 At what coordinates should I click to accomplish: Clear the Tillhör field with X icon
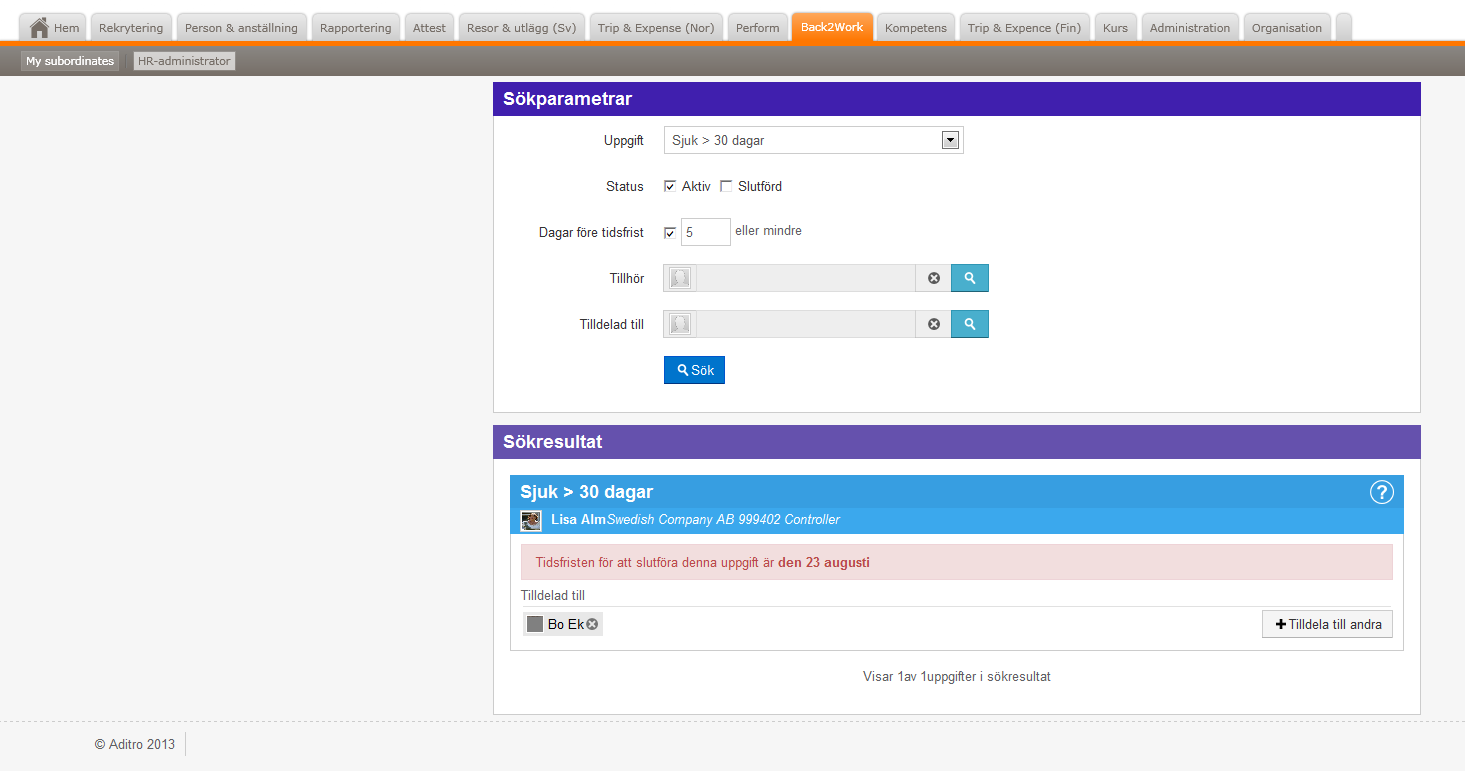934,278
